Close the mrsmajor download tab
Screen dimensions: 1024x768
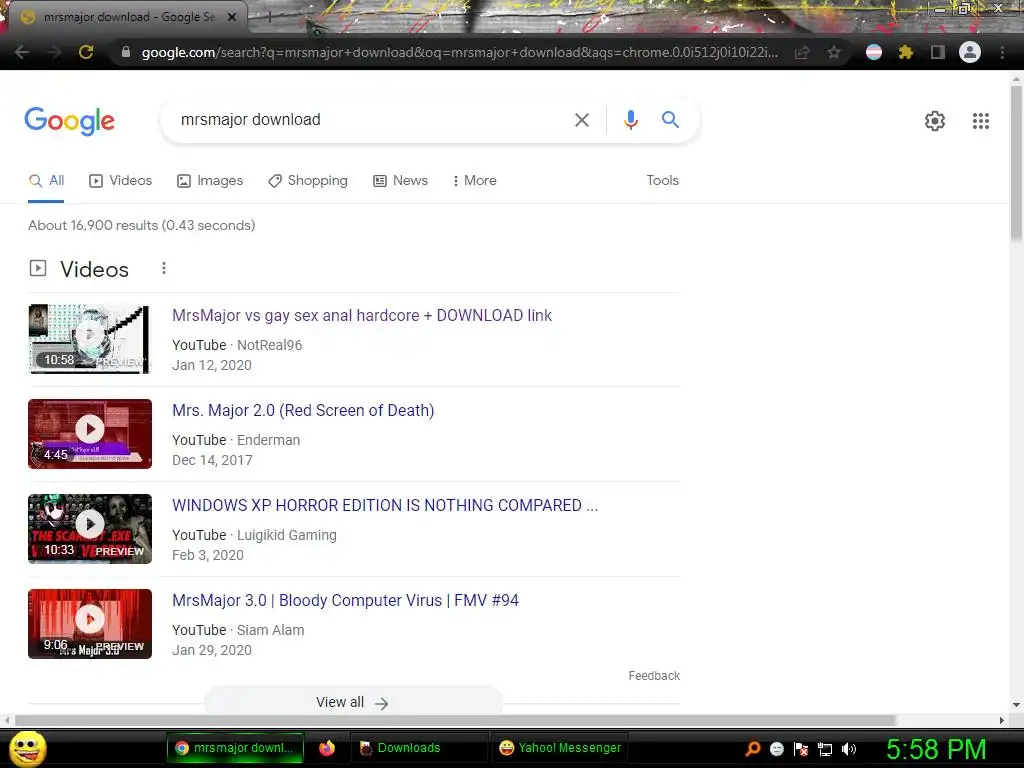pyautogui.click(x=232, y=17)
